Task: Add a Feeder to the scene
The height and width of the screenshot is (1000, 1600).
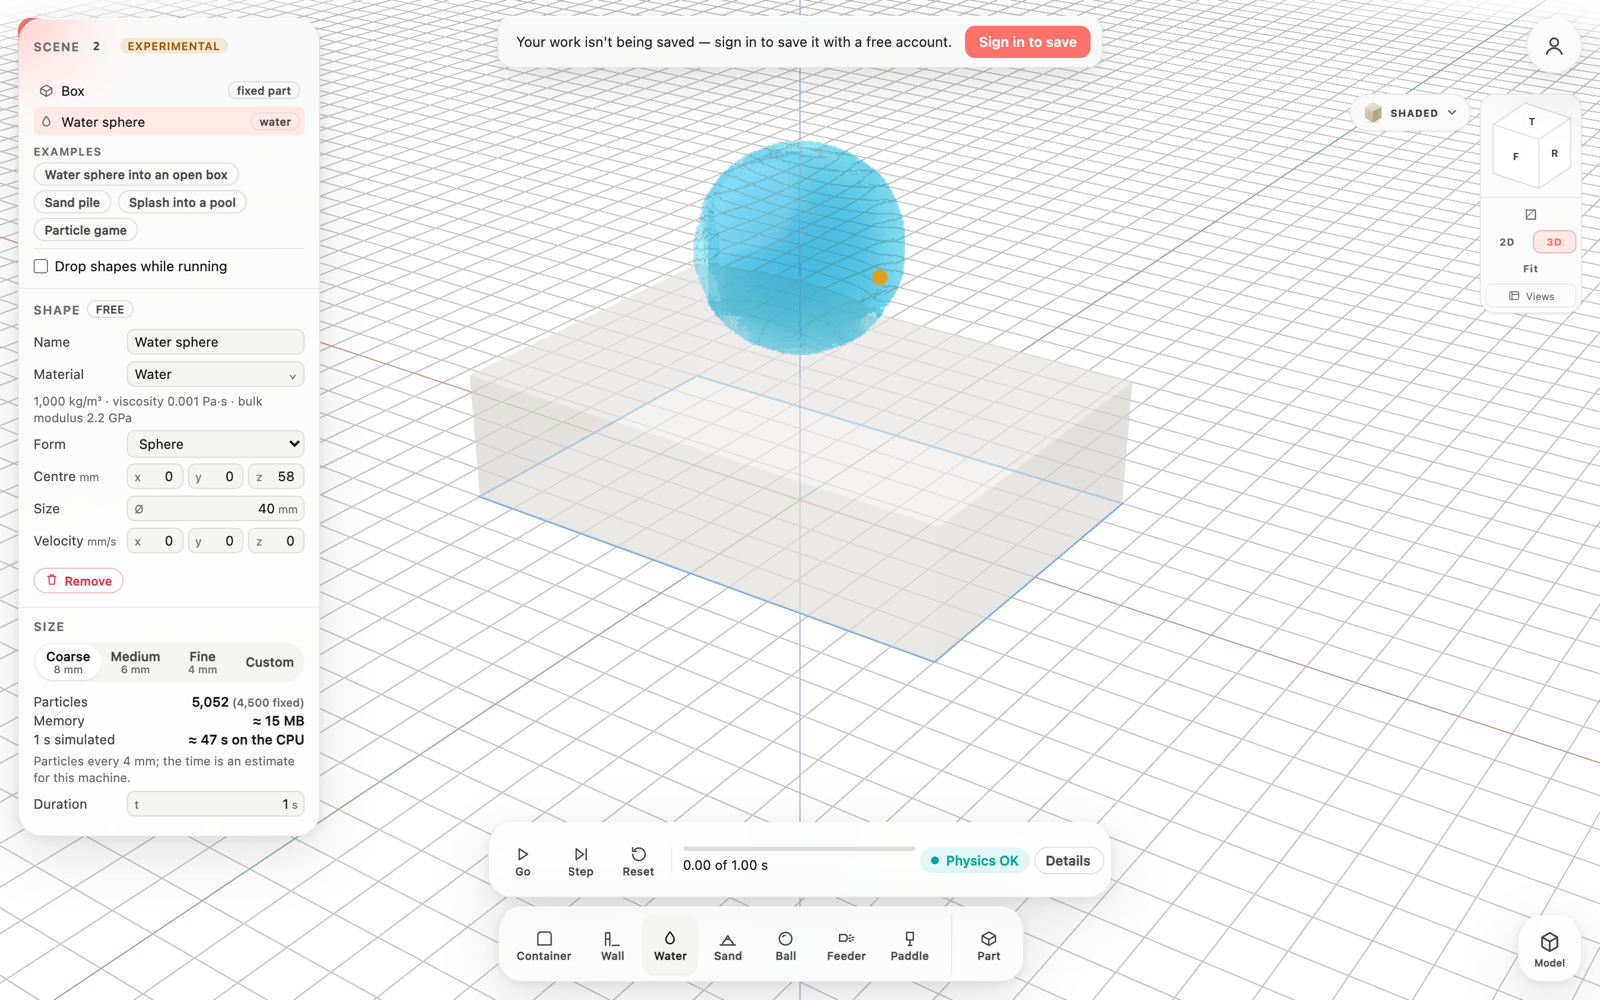Action: click(846, 946)
